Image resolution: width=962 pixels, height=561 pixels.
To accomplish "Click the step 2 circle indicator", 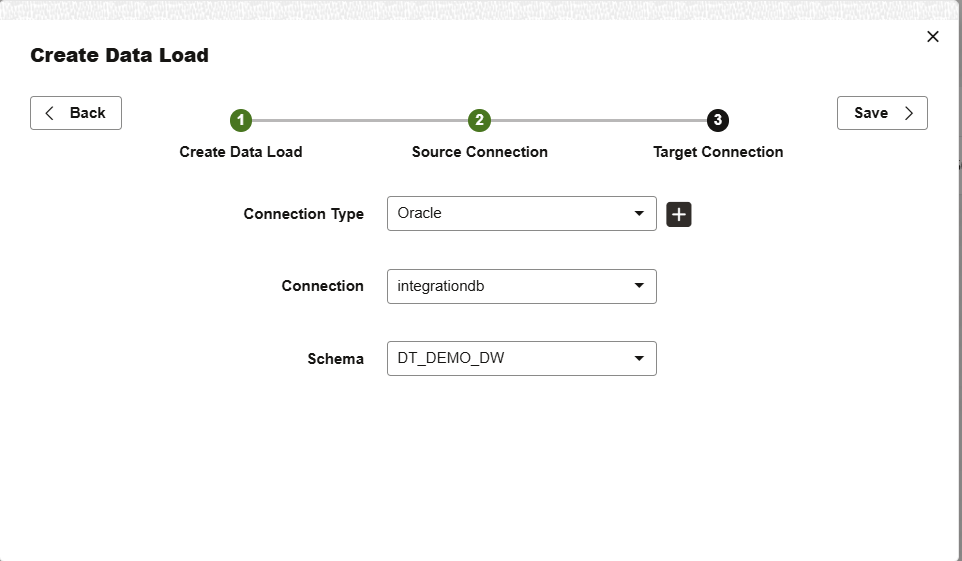I will click(x=480, y=120).
